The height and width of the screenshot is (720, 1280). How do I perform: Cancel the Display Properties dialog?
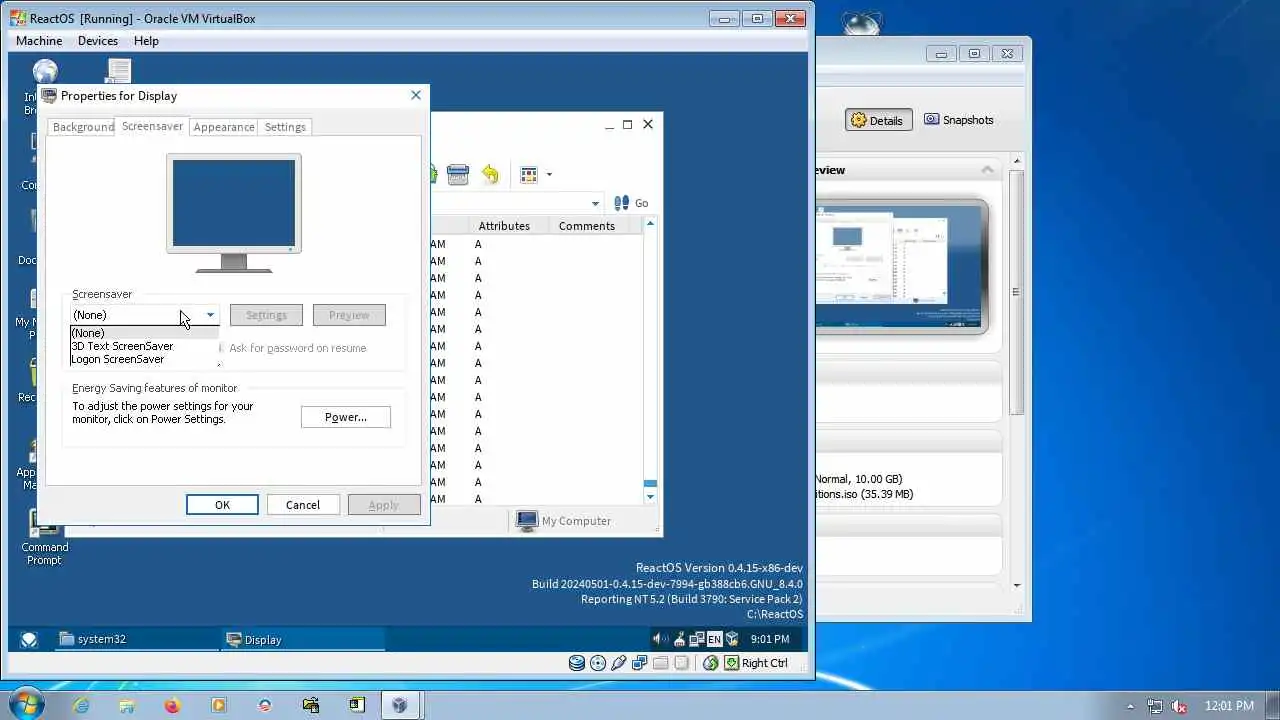tap(303, 505)
